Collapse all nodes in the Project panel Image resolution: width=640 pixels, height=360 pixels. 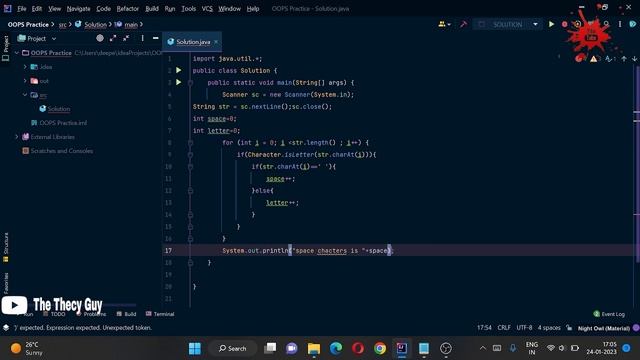[126, 38]
